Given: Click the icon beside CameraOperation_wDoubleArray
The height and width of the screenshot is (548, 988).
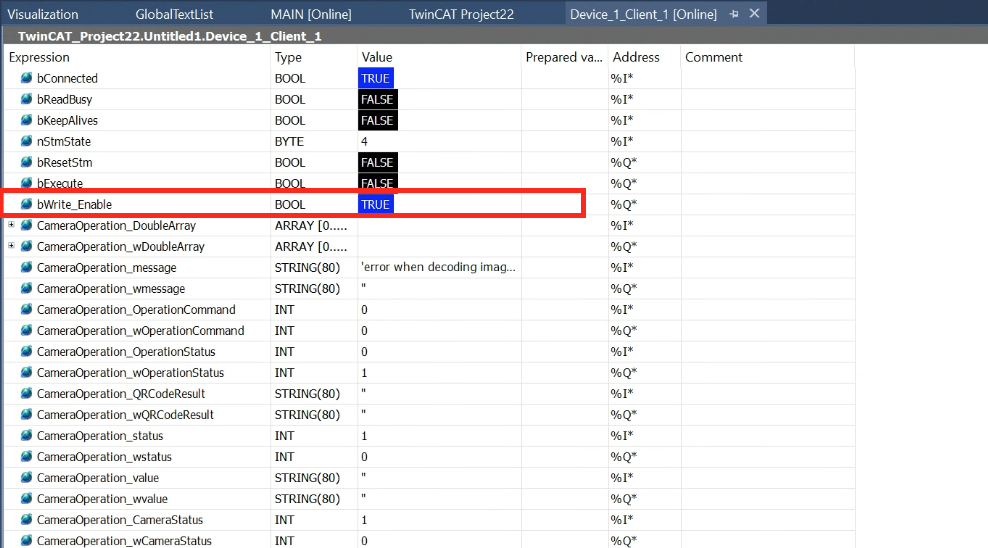Looking at the screenshot, I should coord(26,246).
